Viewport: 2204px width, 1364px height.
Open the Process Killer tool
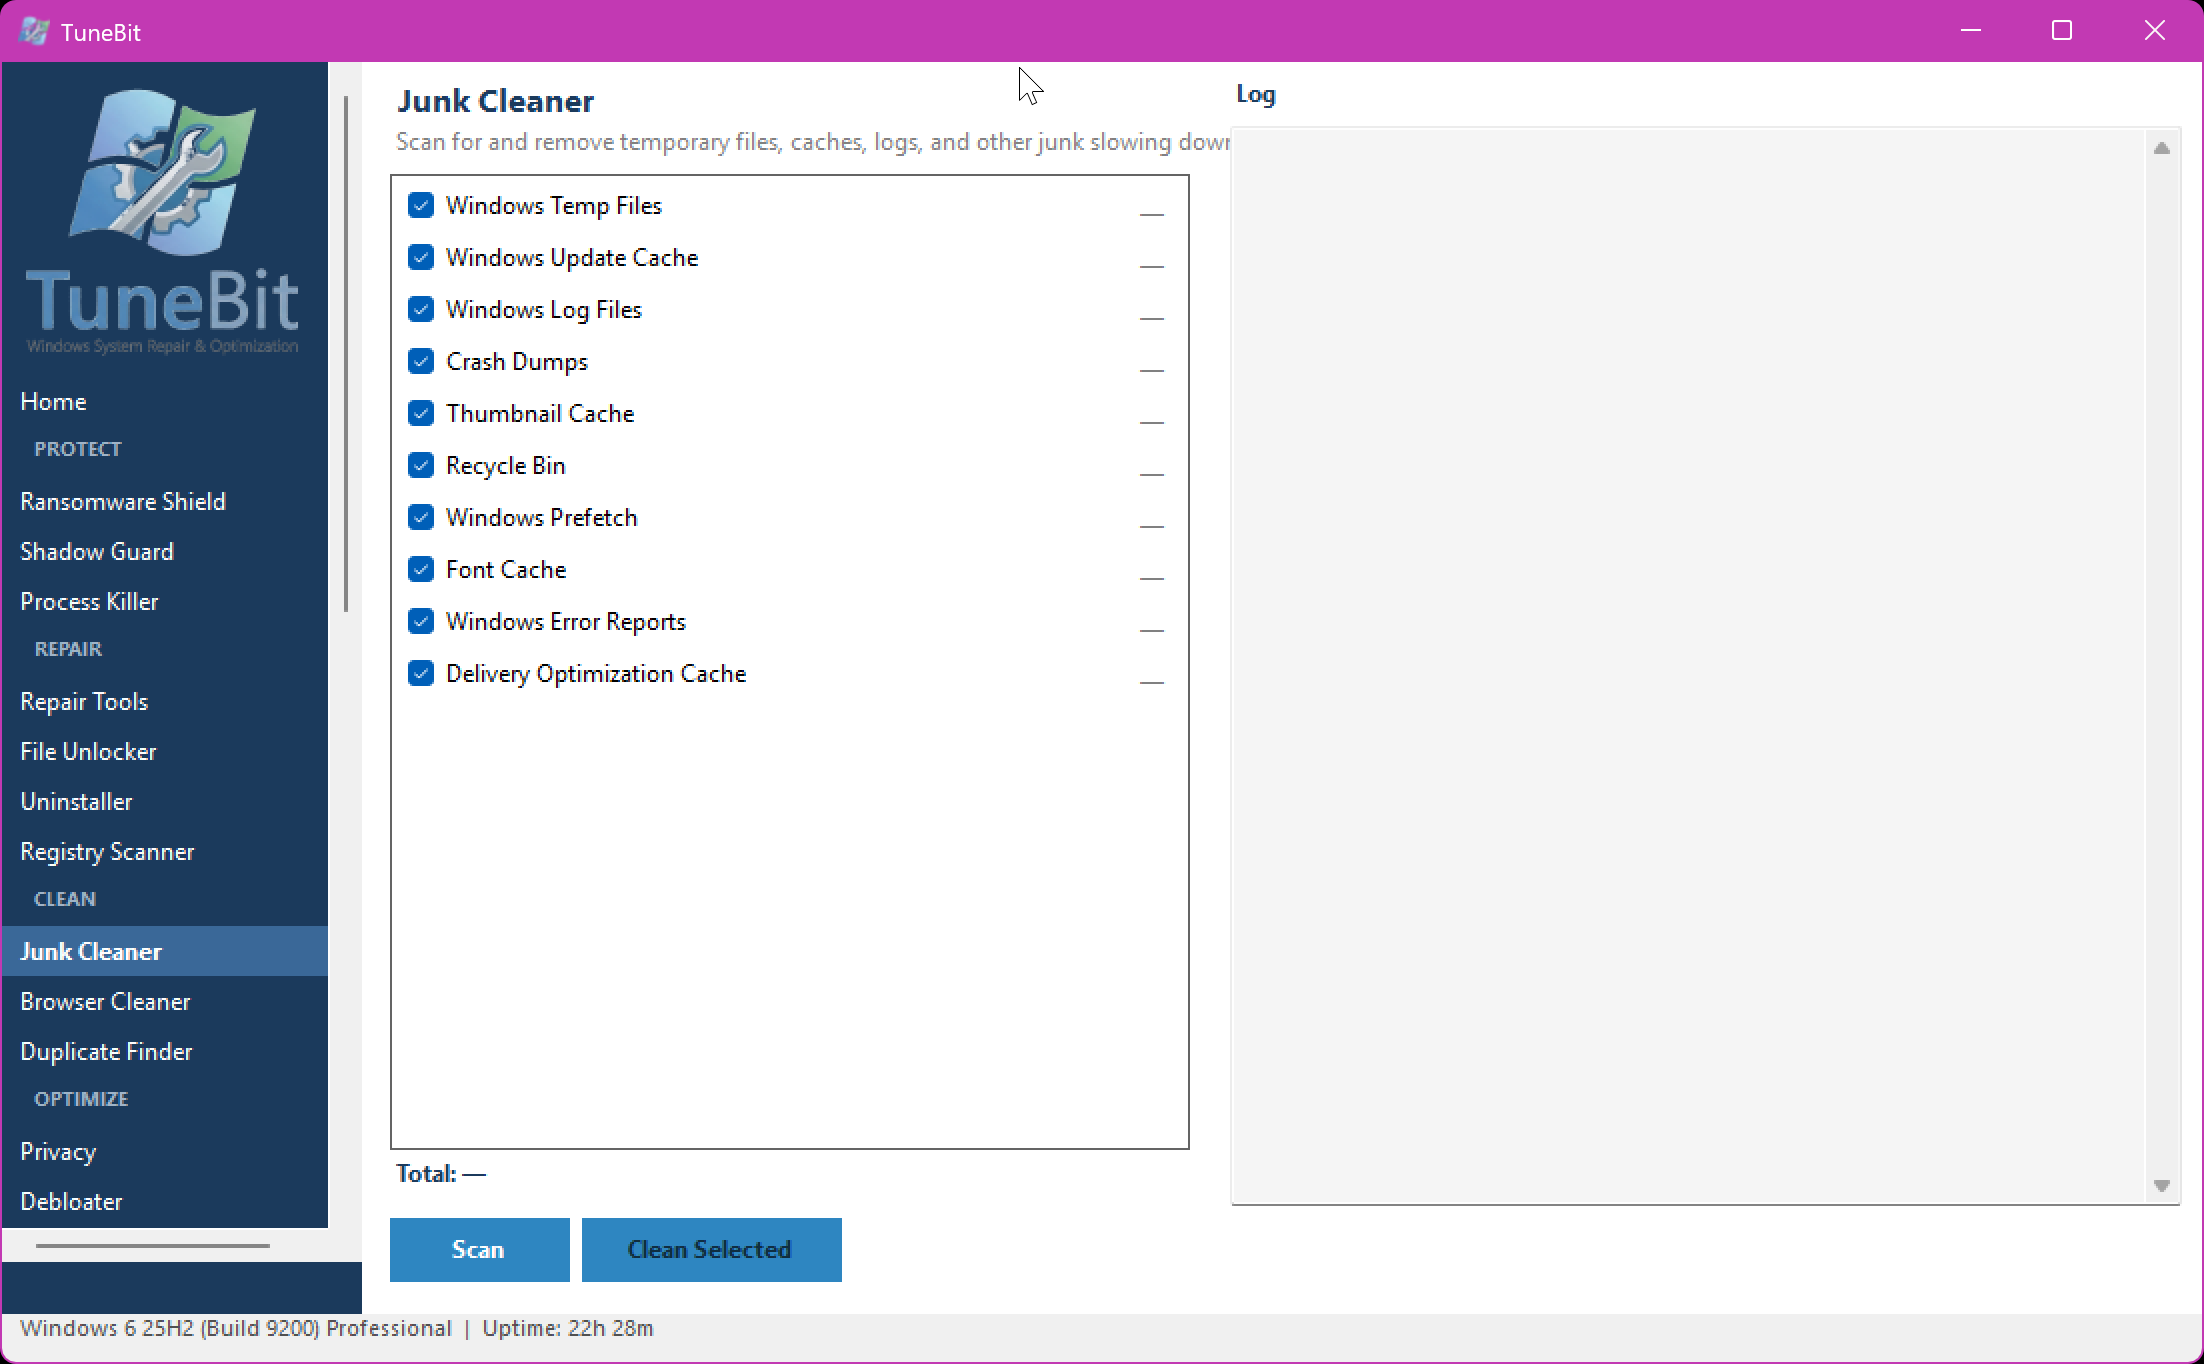point(165,602)
